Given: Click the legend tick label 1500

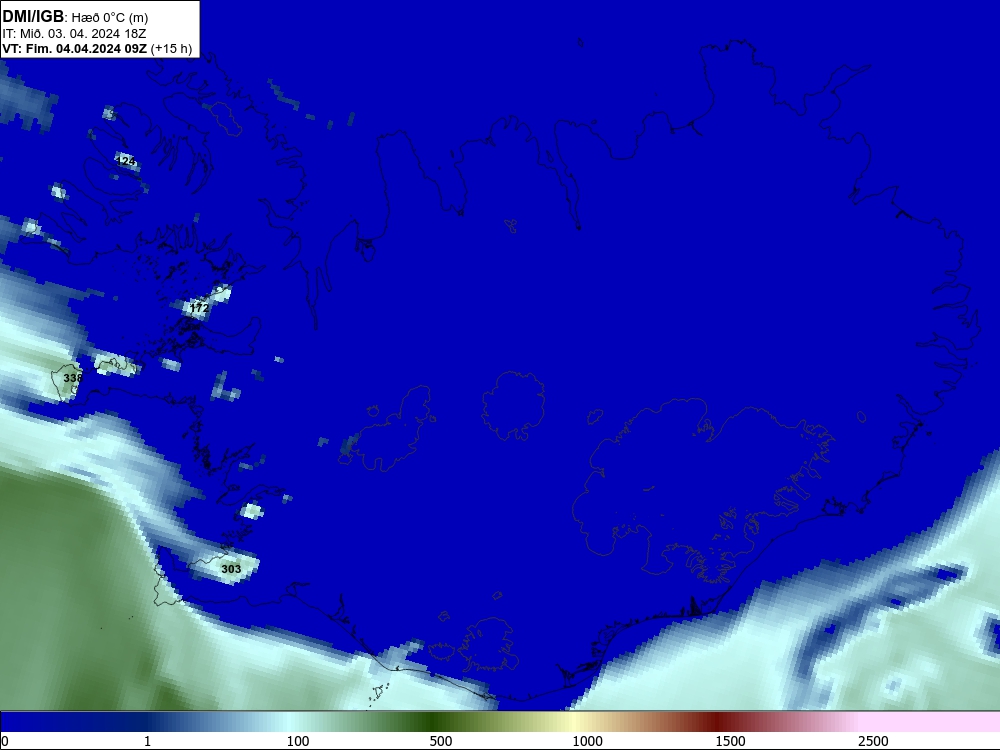Looking at the screenshot, I should coord(730,741).
